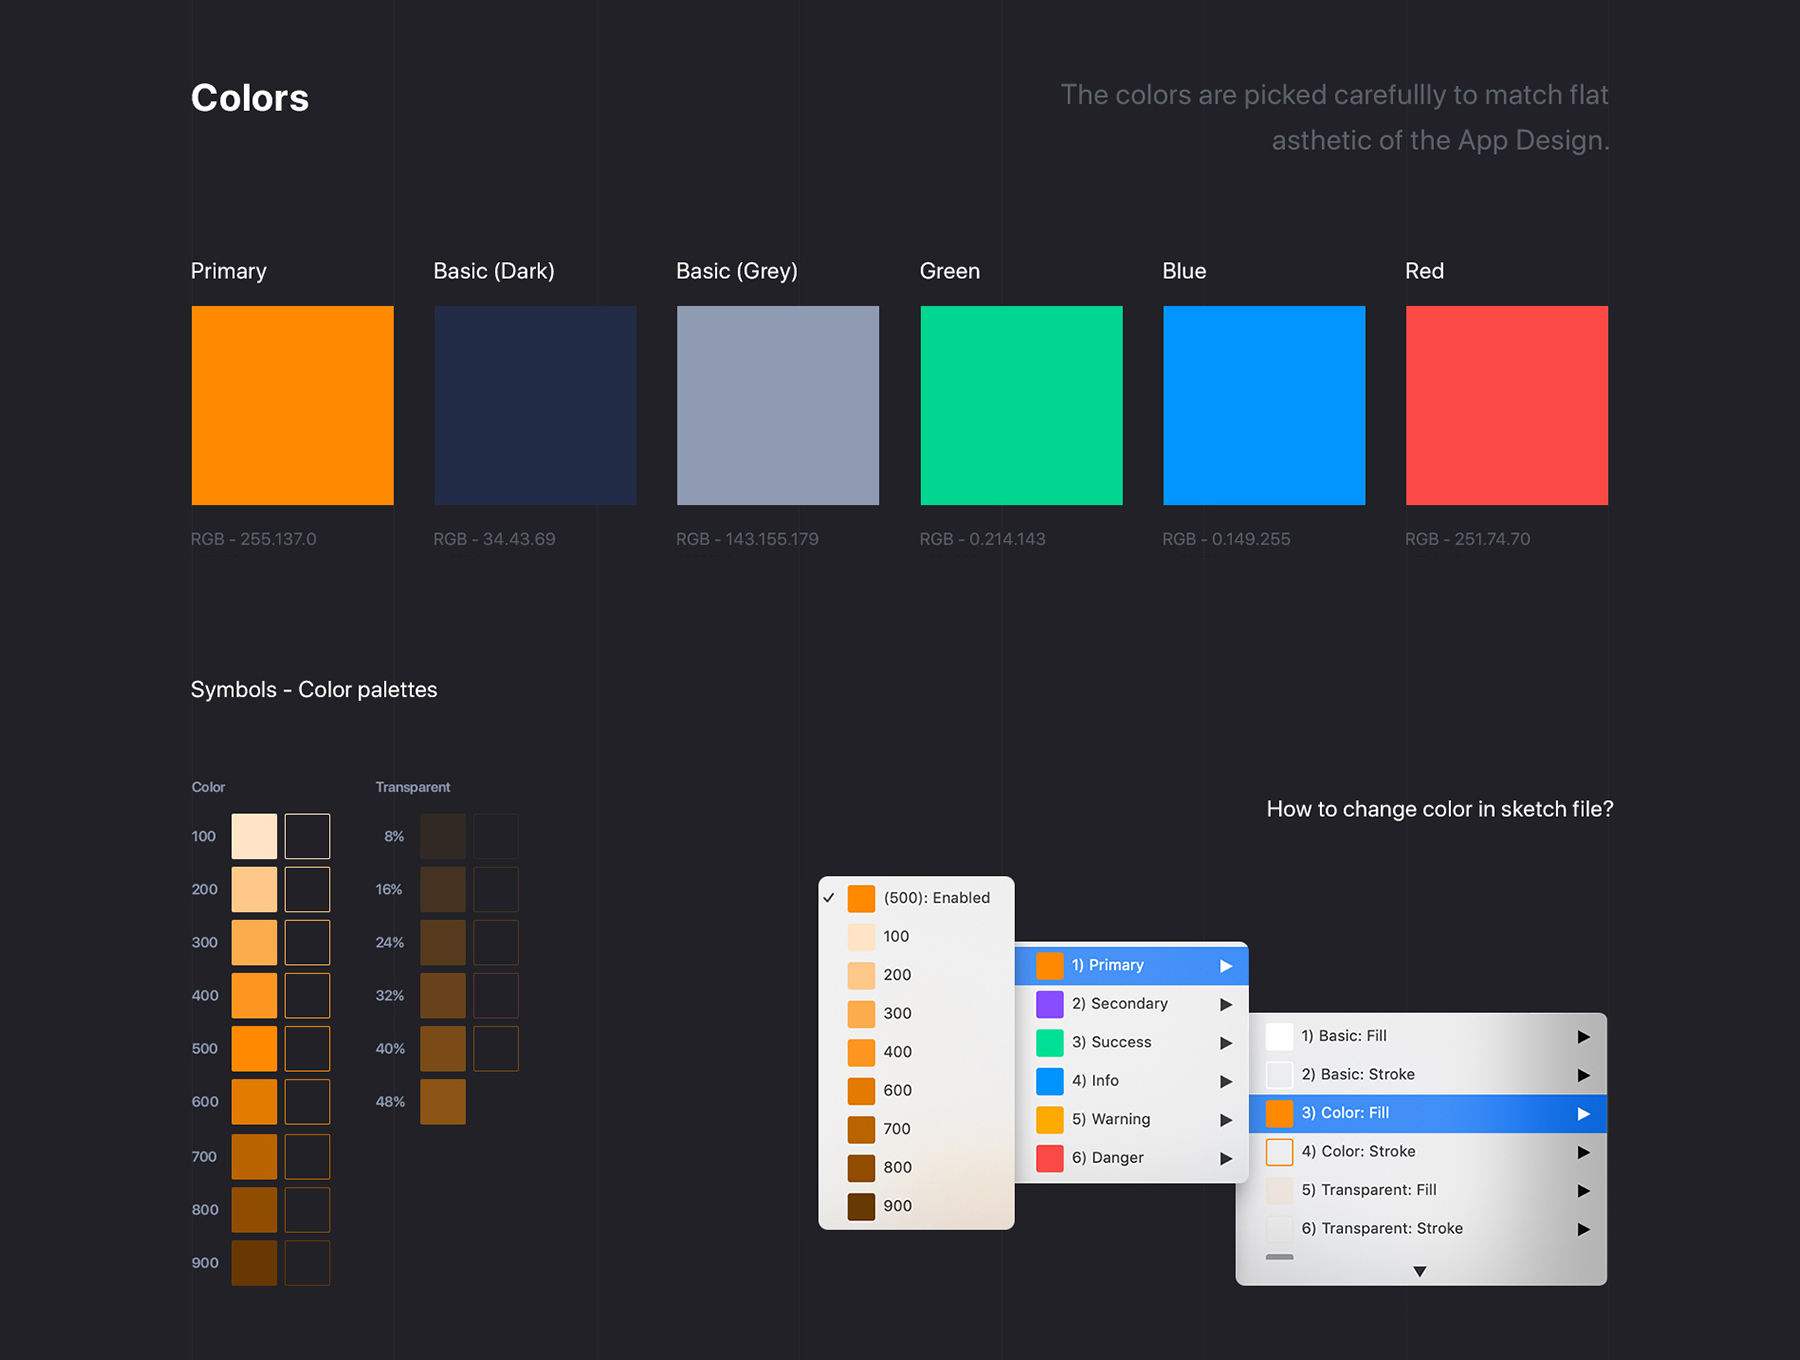The width and height of the screenshot is (1800, 1360).
Task: Click the green Success color icon
Action: click(1049, 1043)
